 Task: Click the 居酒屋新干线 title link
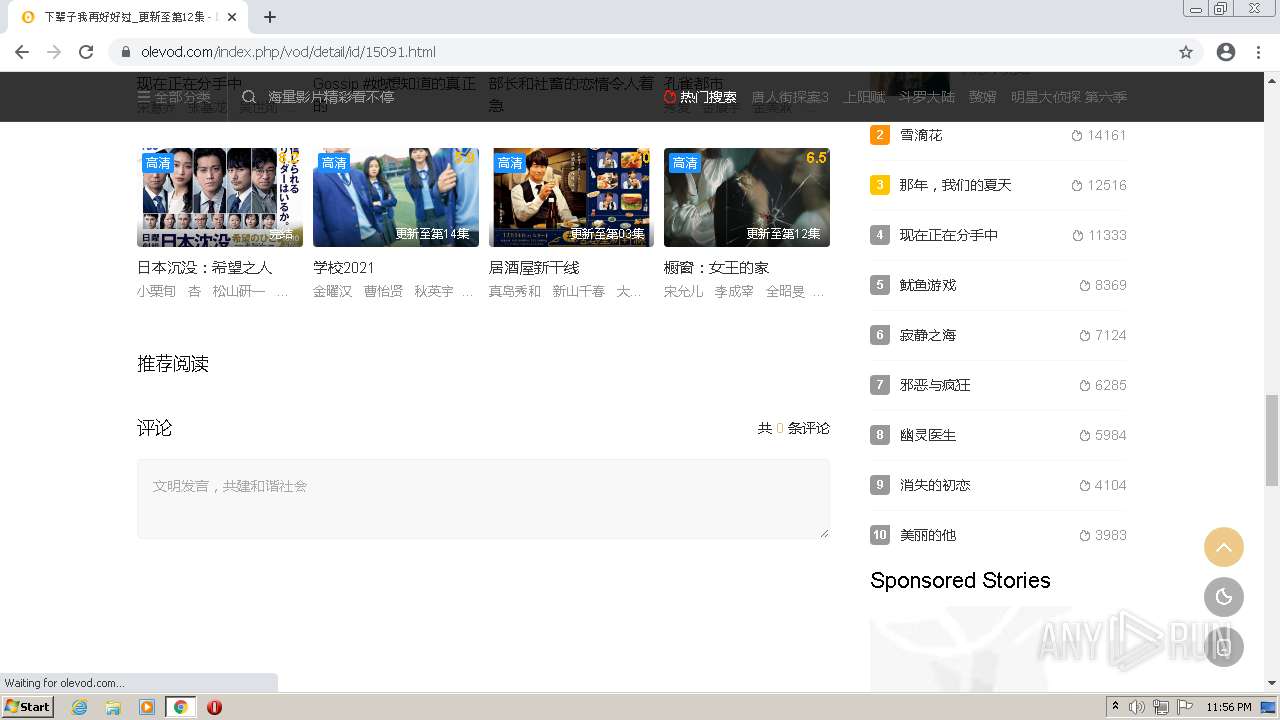tap(534, 268)
